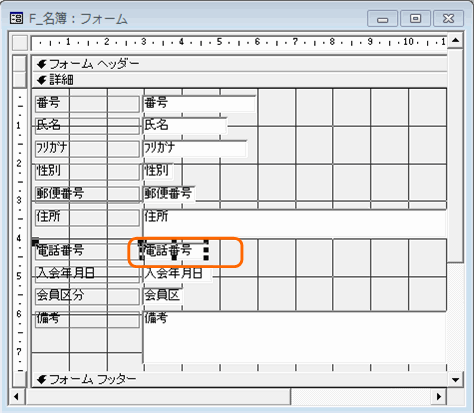Select the 住所 text box field

295,223
